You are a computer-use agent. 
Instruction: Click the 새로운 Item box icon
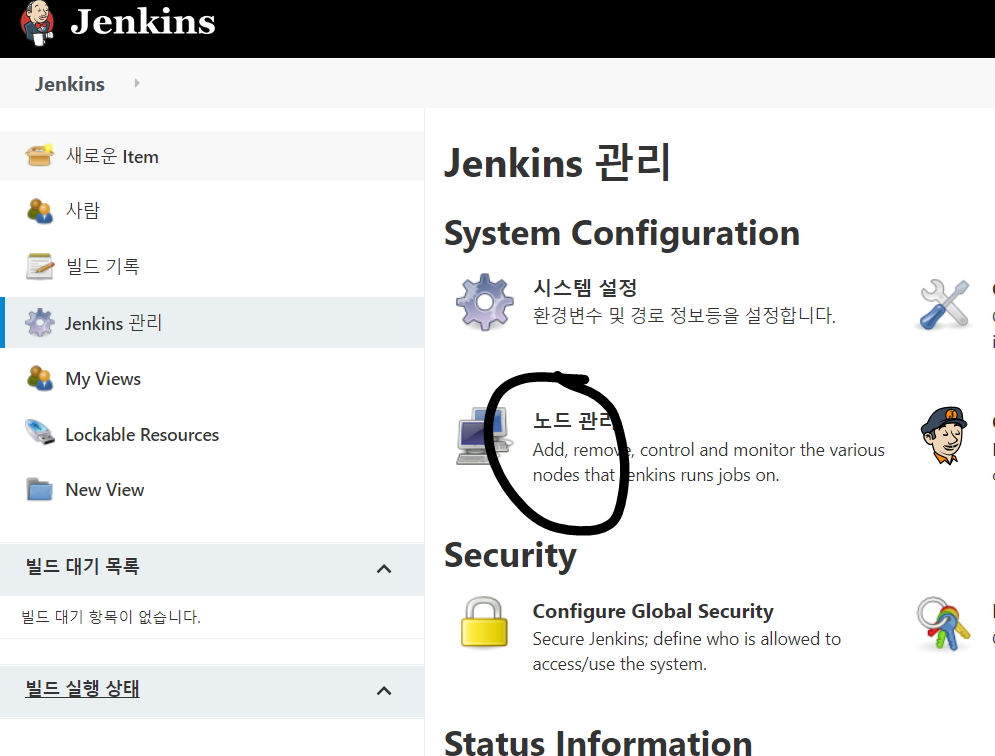tap(39, 156)
